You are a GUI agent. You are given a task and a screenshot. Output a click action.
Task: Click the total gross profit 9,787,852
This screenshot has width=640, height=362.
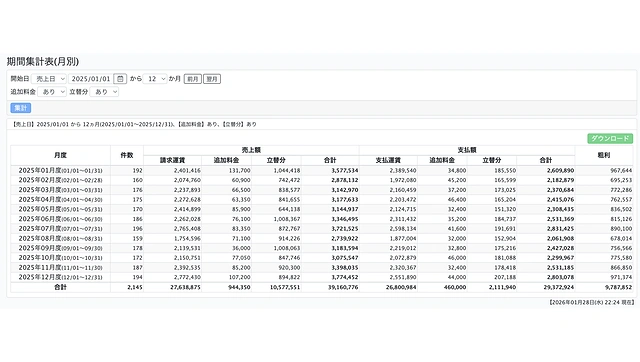point(618,287)
